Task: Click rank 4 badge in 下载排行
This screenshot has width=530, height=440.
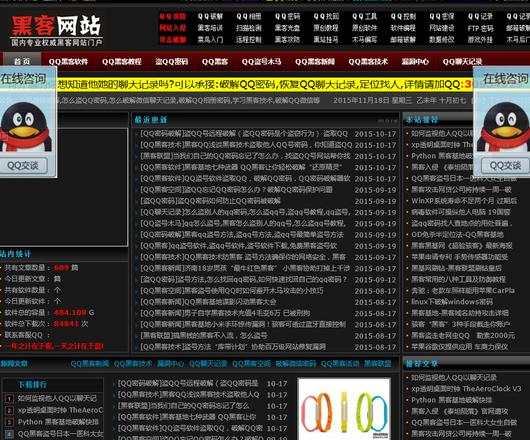Action: pos(9,434)
